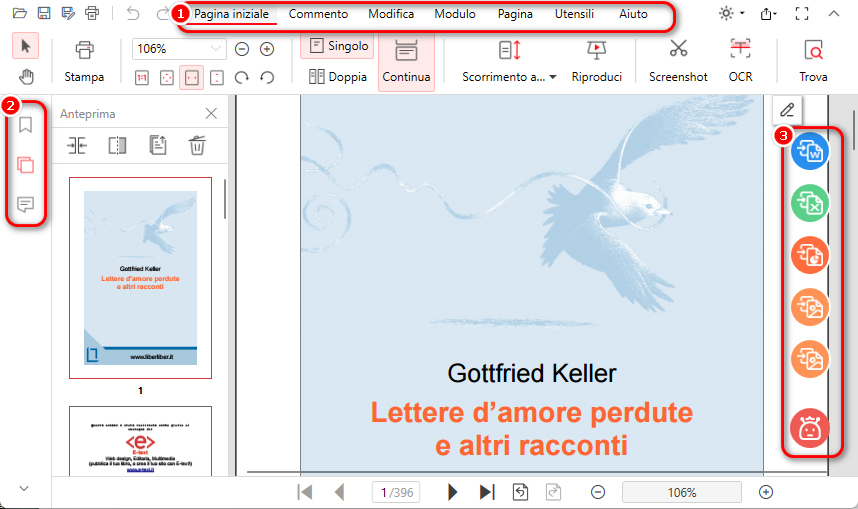Screen dimensions: 858x509
Task: Expand the theme brightness dropdown
Action: 732,14
